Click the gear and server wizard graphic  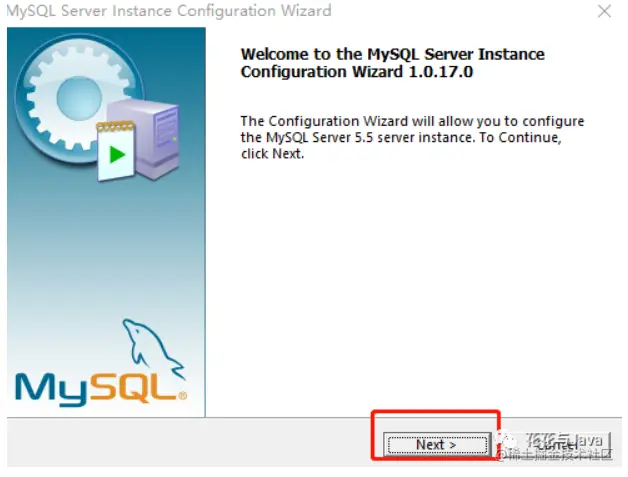click(x=97, y=109)
